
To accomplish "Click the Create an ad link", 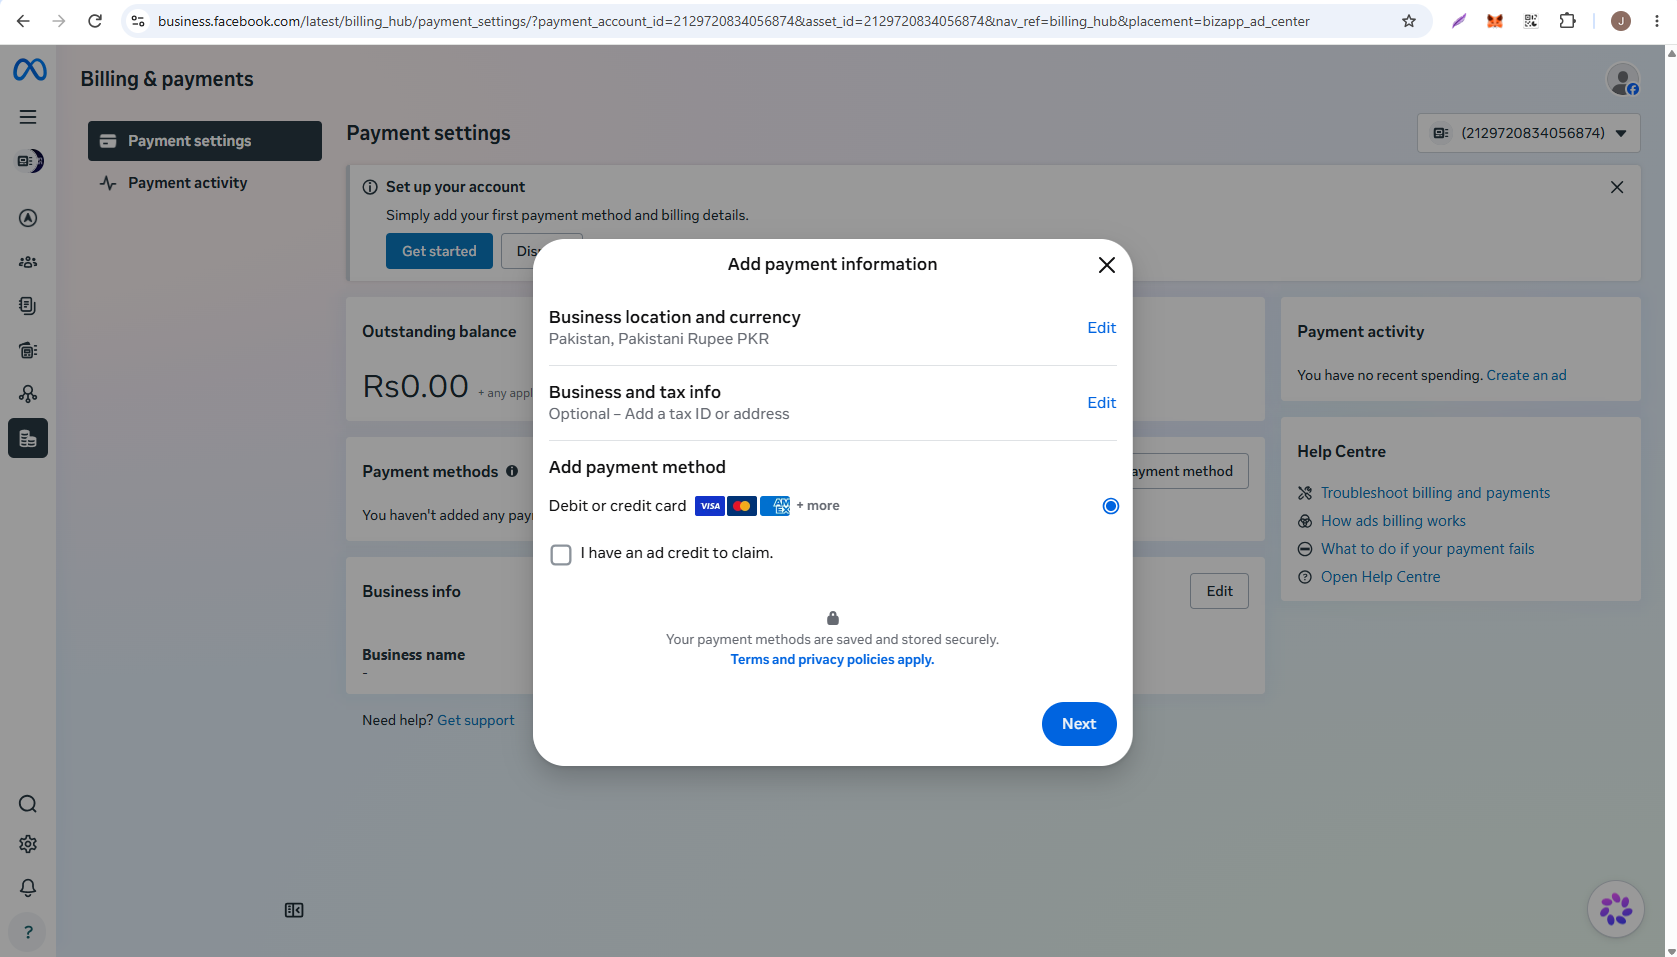I will tap(1526, 375).
